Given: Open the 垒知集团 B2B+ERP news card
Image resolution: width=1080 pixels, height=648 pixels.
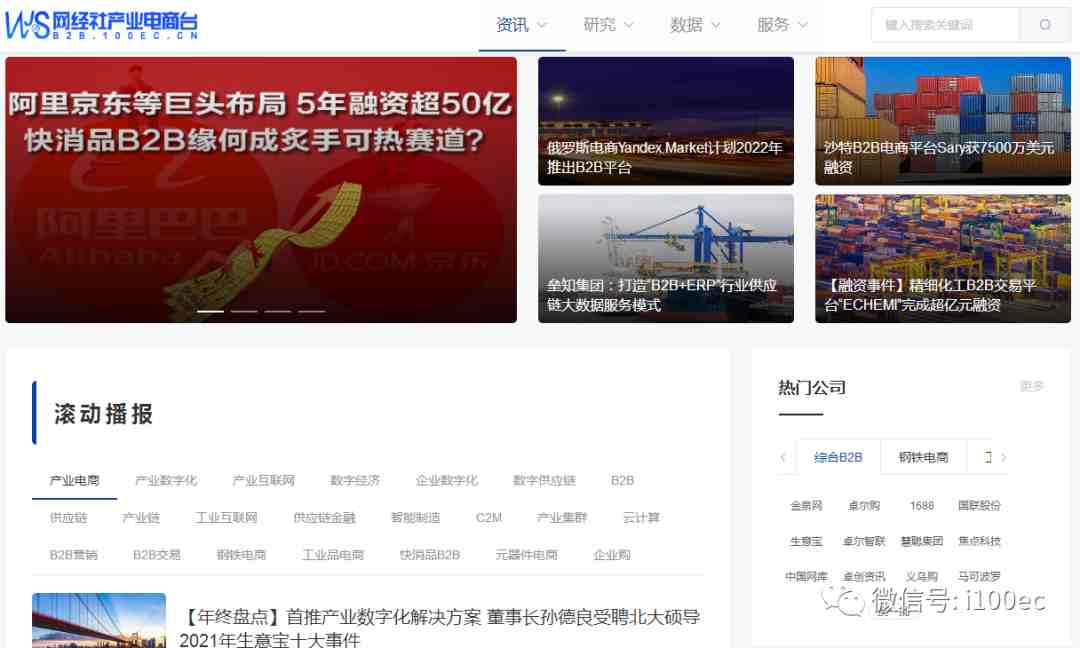Looking at the screenshot, I should (x=665, y=258).
